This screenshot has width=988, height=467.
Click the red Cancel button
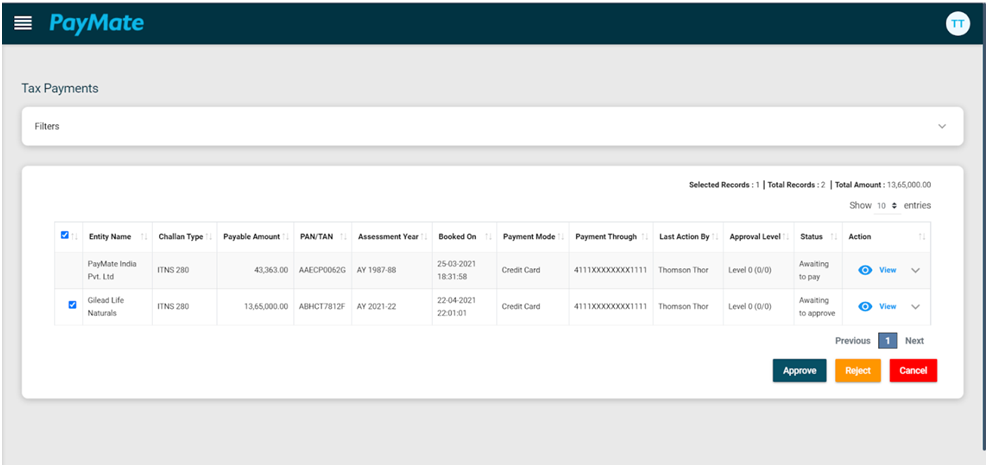coord(913,371)
